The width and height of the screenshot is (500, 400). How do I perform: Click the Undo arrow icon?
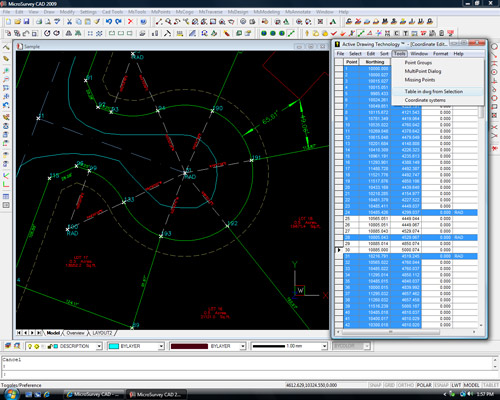(x=109, y=22)
